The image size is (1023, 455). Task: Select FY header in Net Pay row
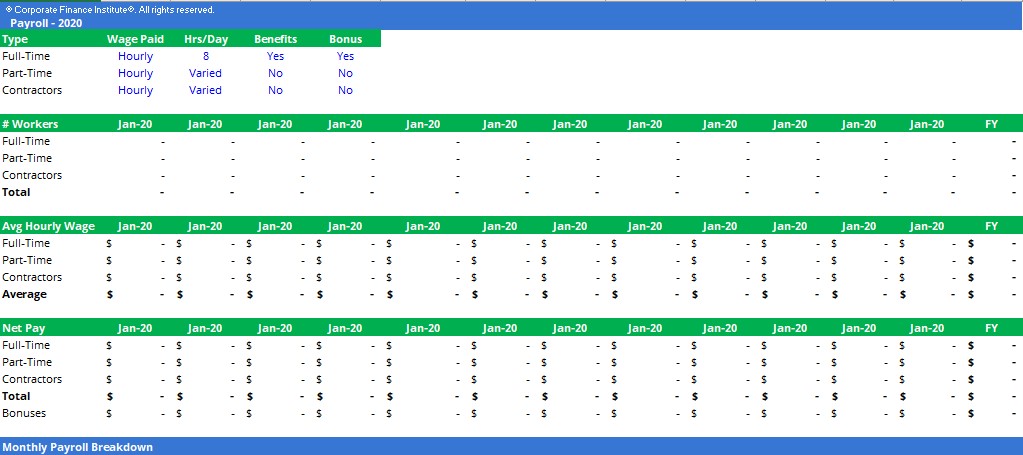point(991,328)
